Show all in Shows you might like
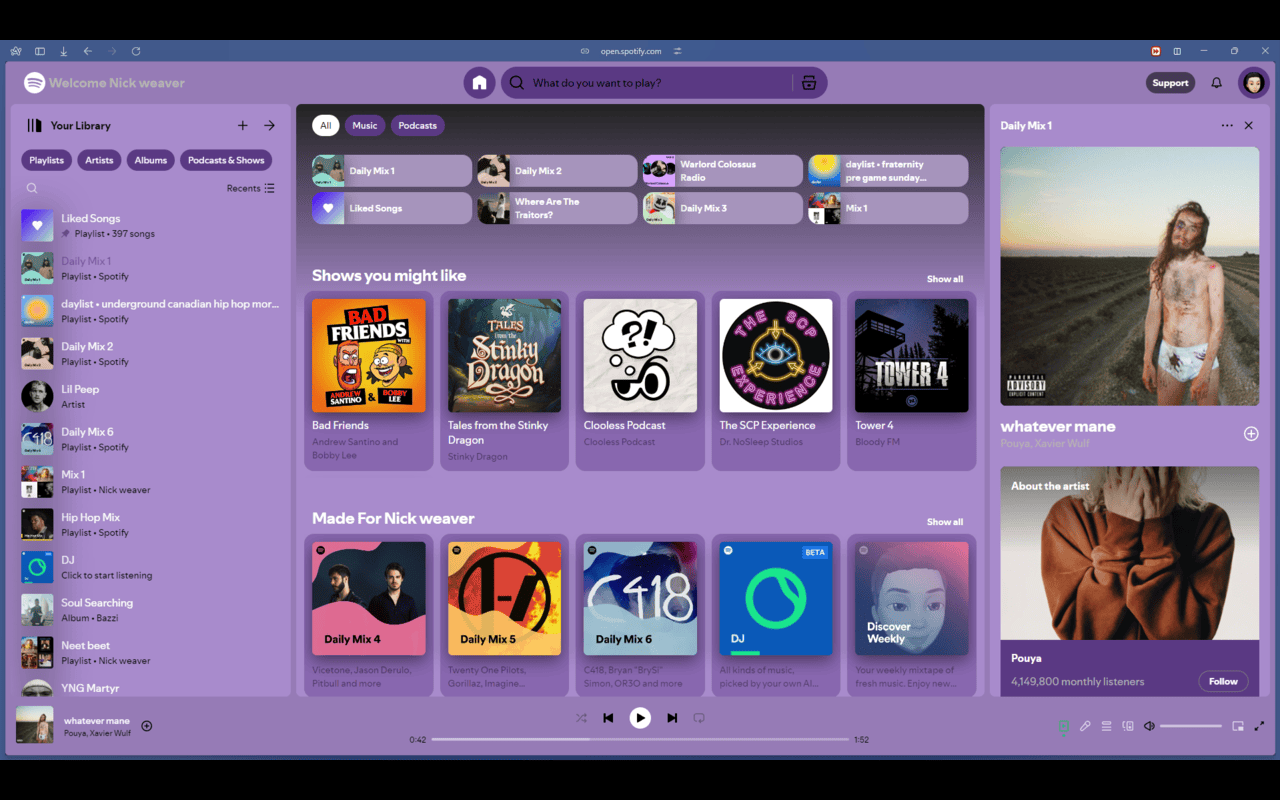The width and height of the screenshot is (1280, 800). click(944, 279)
